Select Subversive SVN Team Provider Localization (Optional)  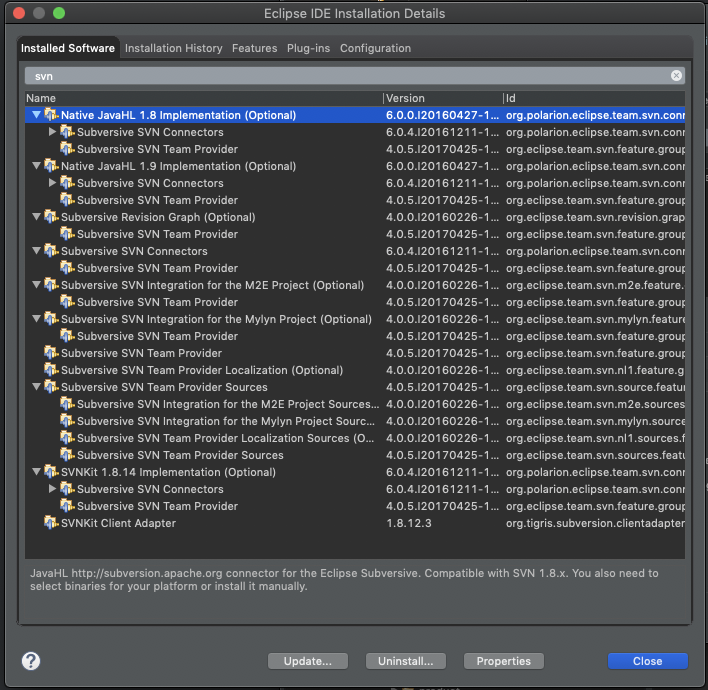pos(355,370)
